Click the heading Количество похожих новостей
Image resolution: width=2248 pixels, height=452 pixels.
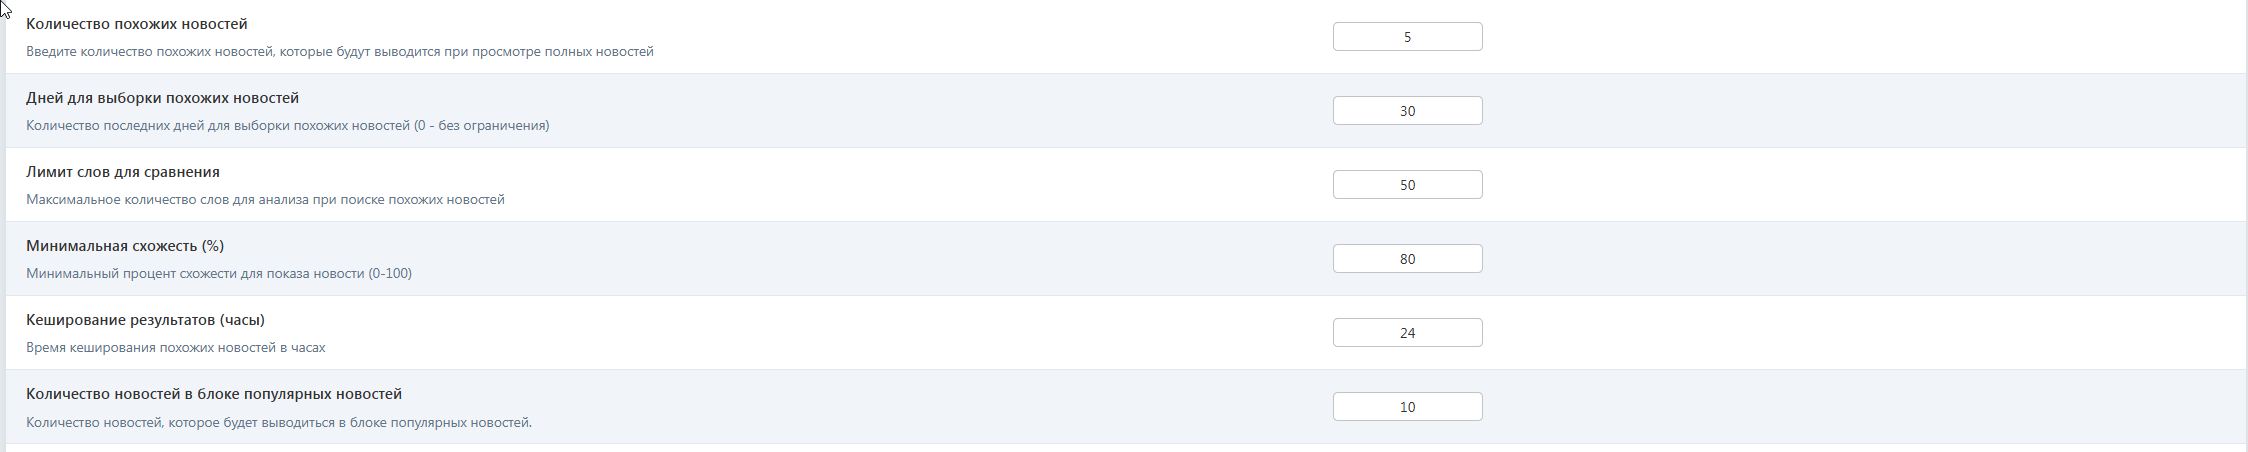coord(137,24)
